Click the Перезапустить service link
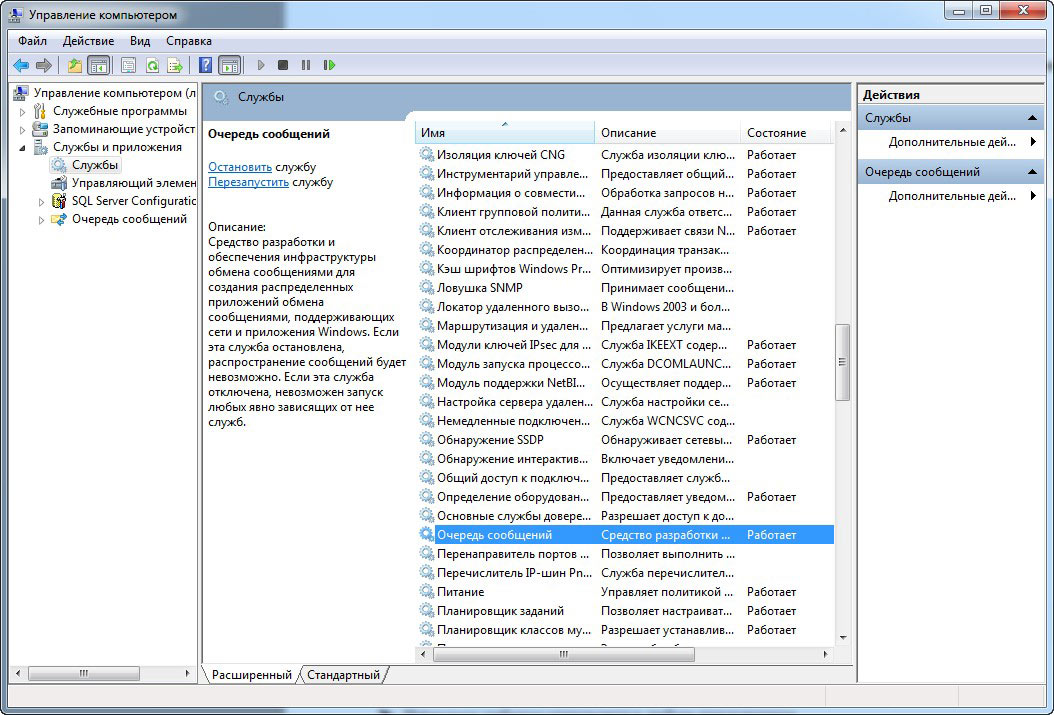1054x715 pixels. click(x=249, y=182)
